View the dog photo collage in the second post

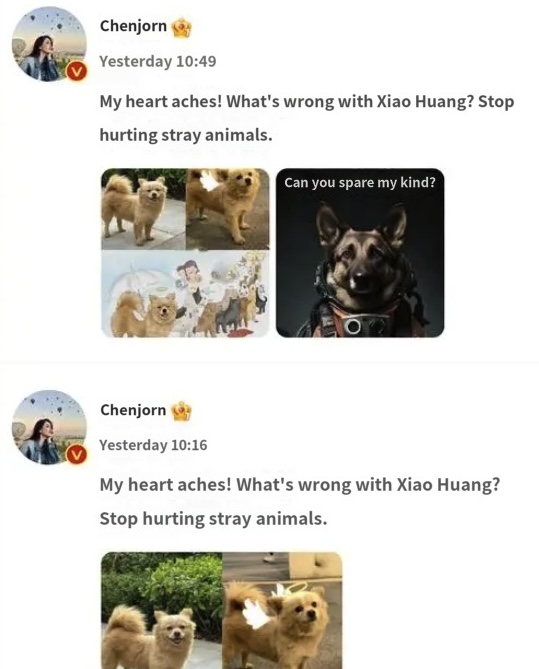(221, 610)
